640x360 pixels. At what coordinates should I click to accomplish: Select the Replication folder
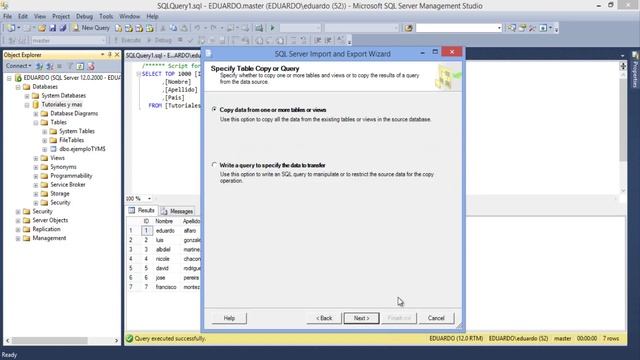46,229
